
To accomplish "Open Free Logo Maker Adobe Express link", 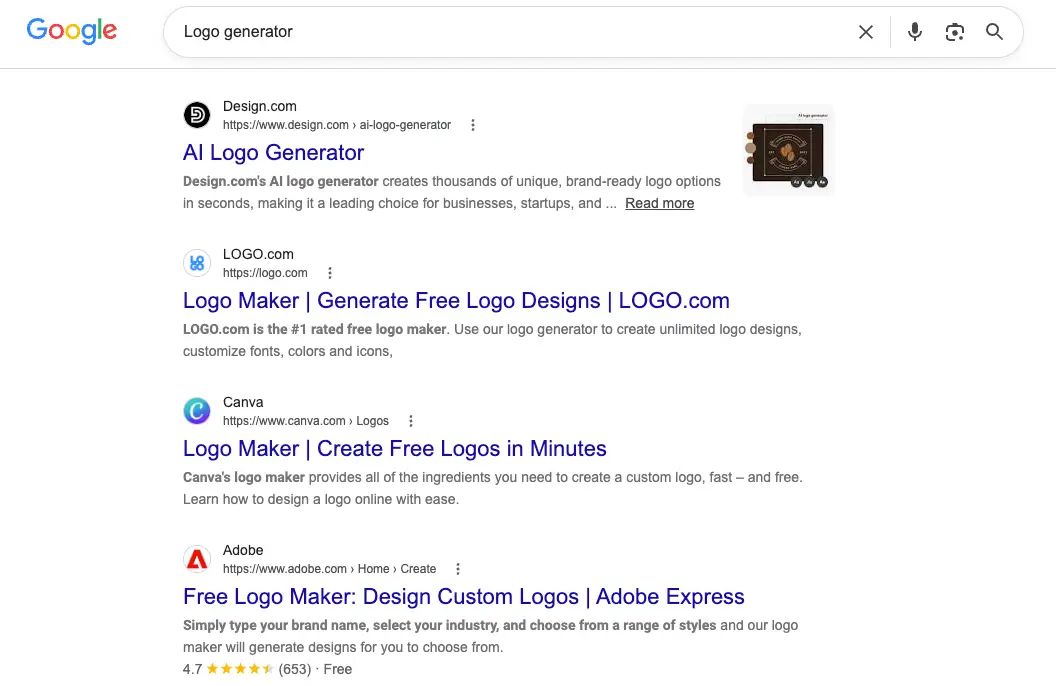I will point(463,596).
